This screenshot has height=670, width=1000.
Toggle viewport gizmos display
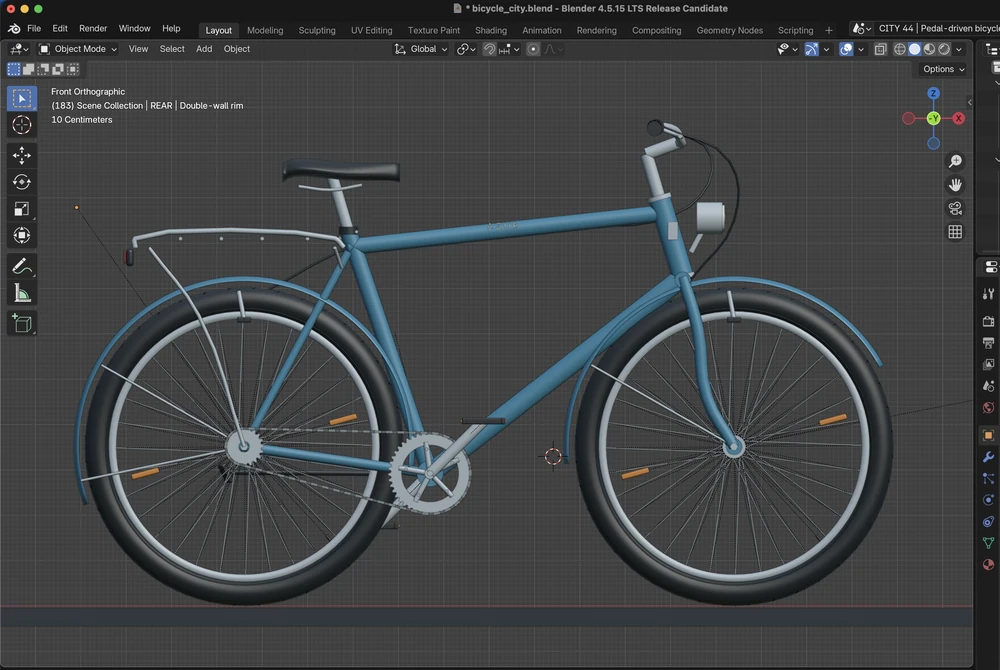click(811, 49)
